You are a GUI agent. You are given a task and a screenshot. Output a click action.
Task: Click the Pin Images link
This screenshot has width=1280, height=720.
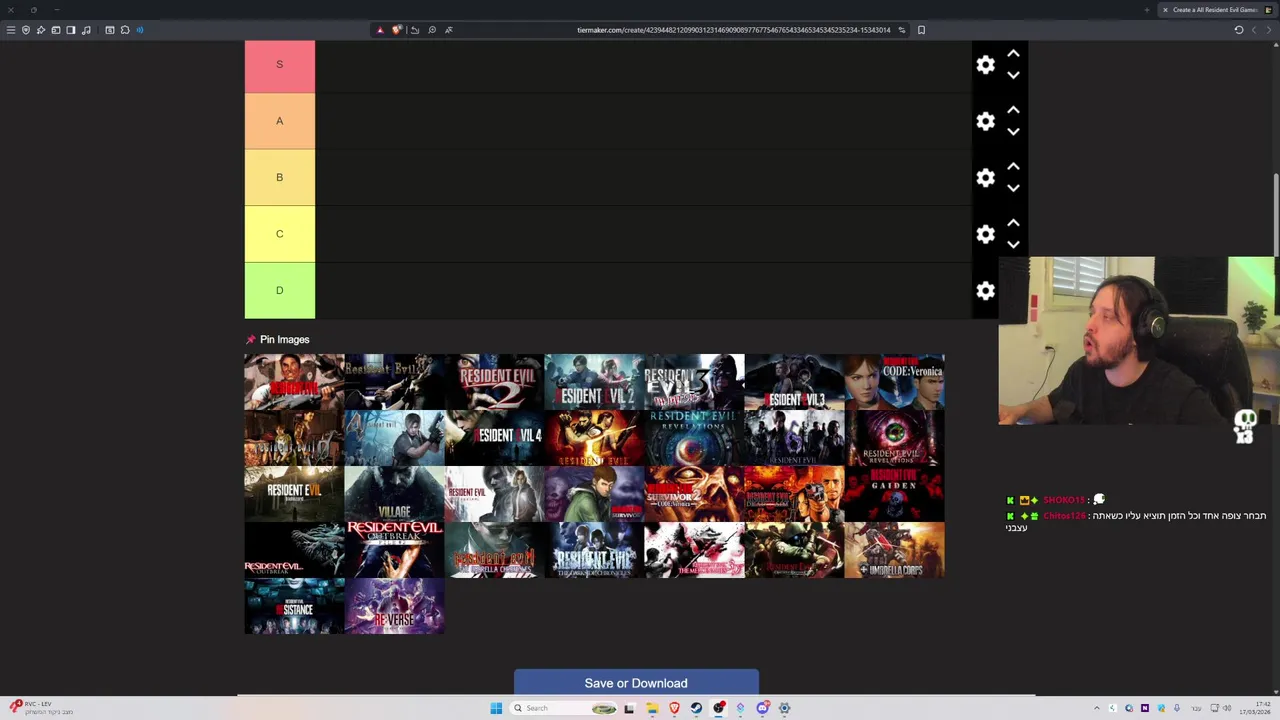277,340
